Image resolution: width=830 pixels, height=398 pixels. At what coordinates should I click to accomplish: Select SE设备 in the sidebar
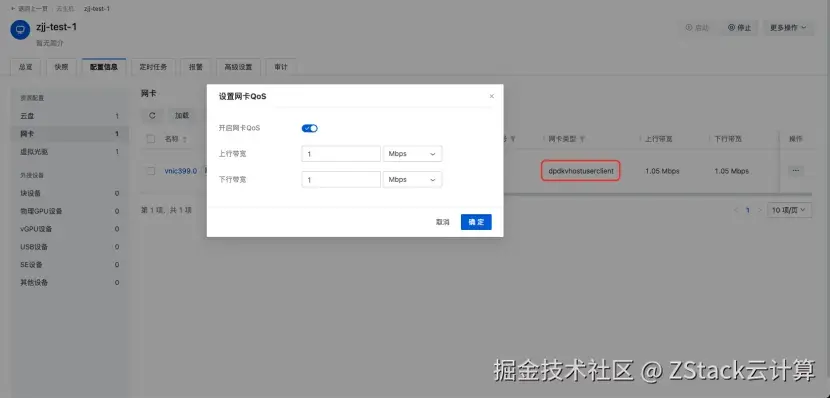click(x=69, y=265)
